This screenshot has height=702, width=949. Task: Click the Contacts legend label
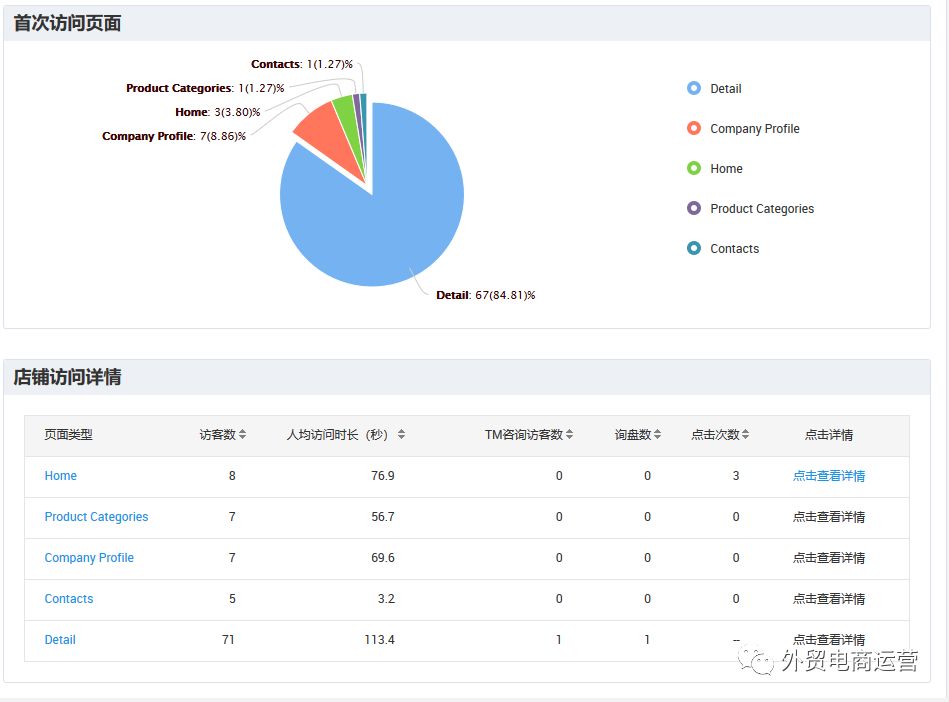pos(734,249)
